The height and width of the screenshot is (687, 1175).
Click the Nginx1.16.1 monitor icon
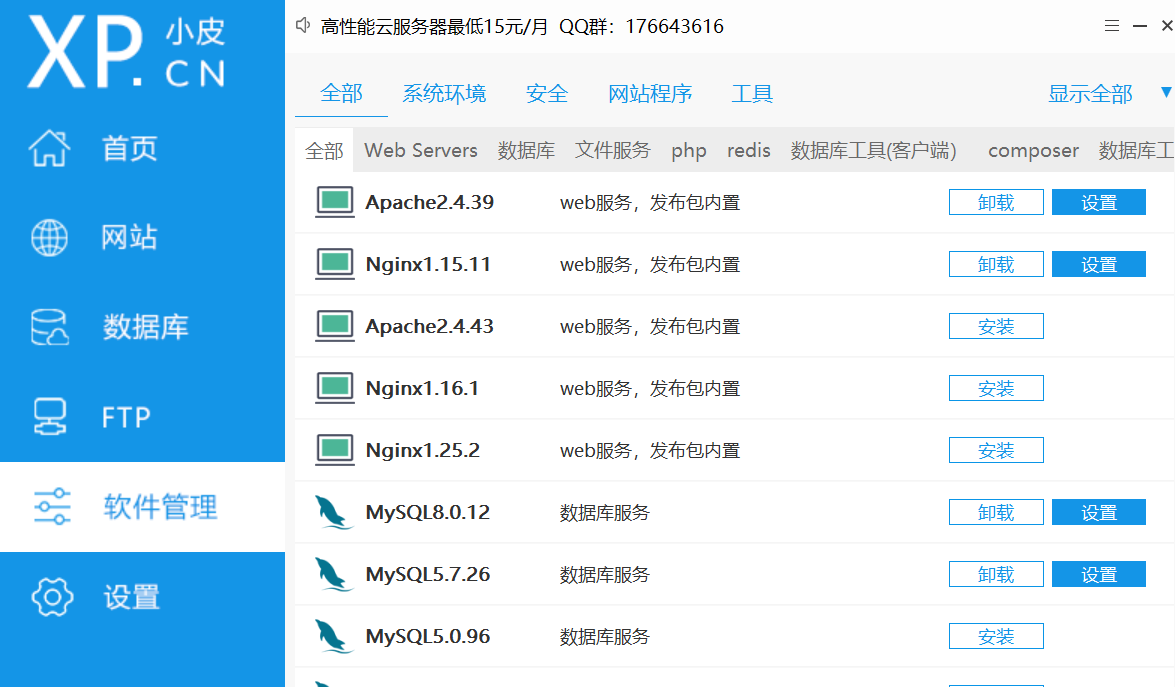334,388
